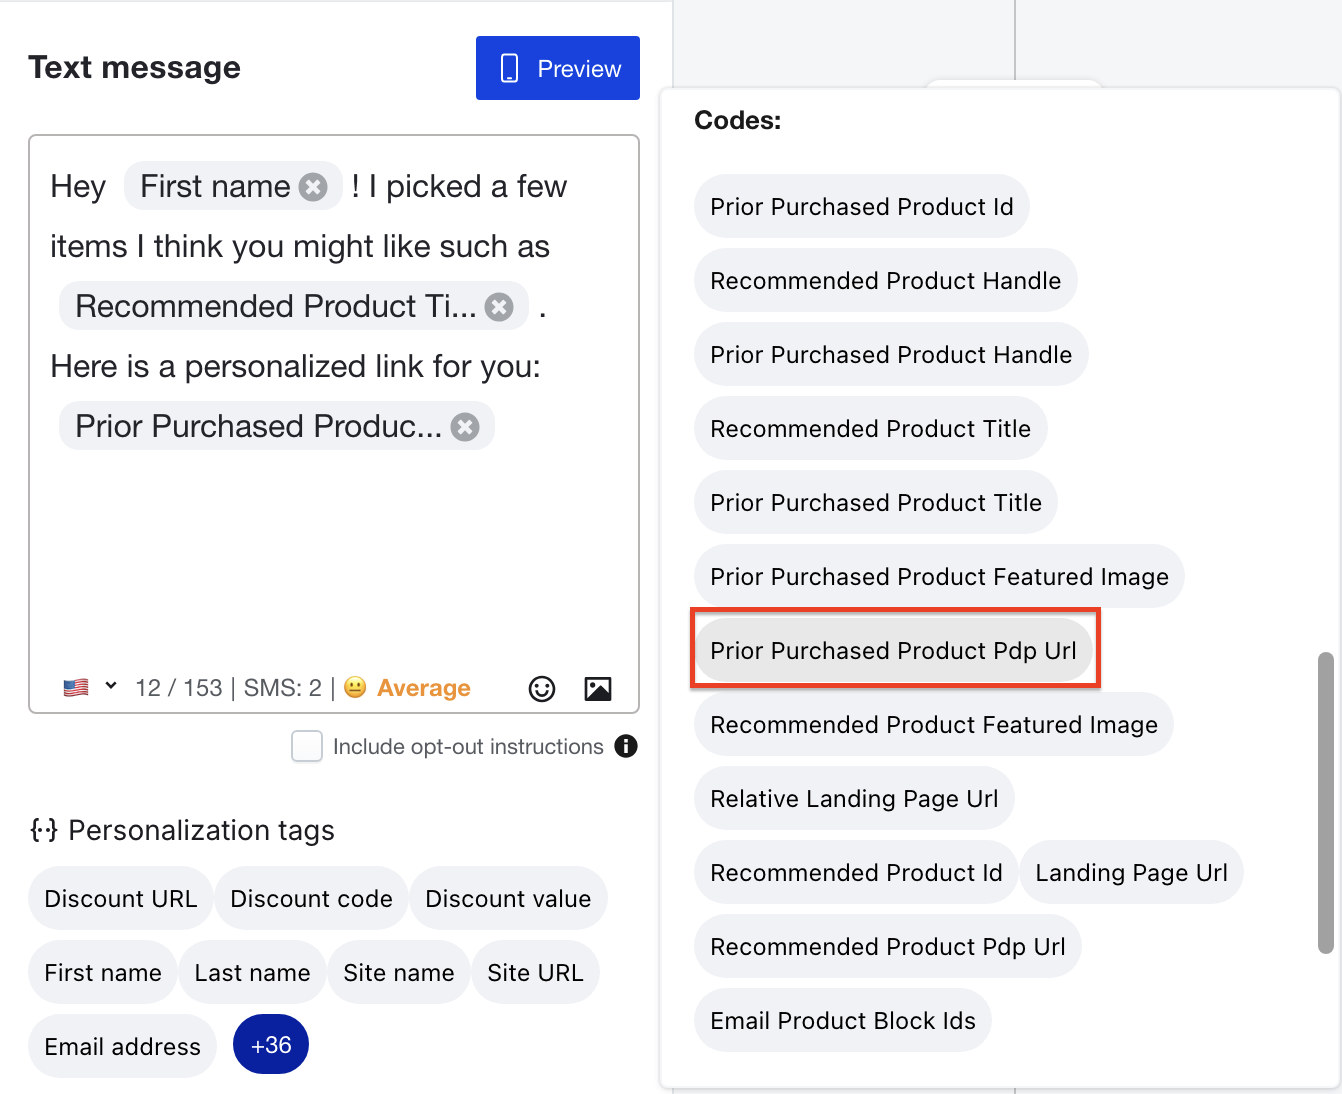Click the Preview button
Image resolution: width=1342 pixels, height=1094 pixels.
pyautogui.click(x=558, y=68)
